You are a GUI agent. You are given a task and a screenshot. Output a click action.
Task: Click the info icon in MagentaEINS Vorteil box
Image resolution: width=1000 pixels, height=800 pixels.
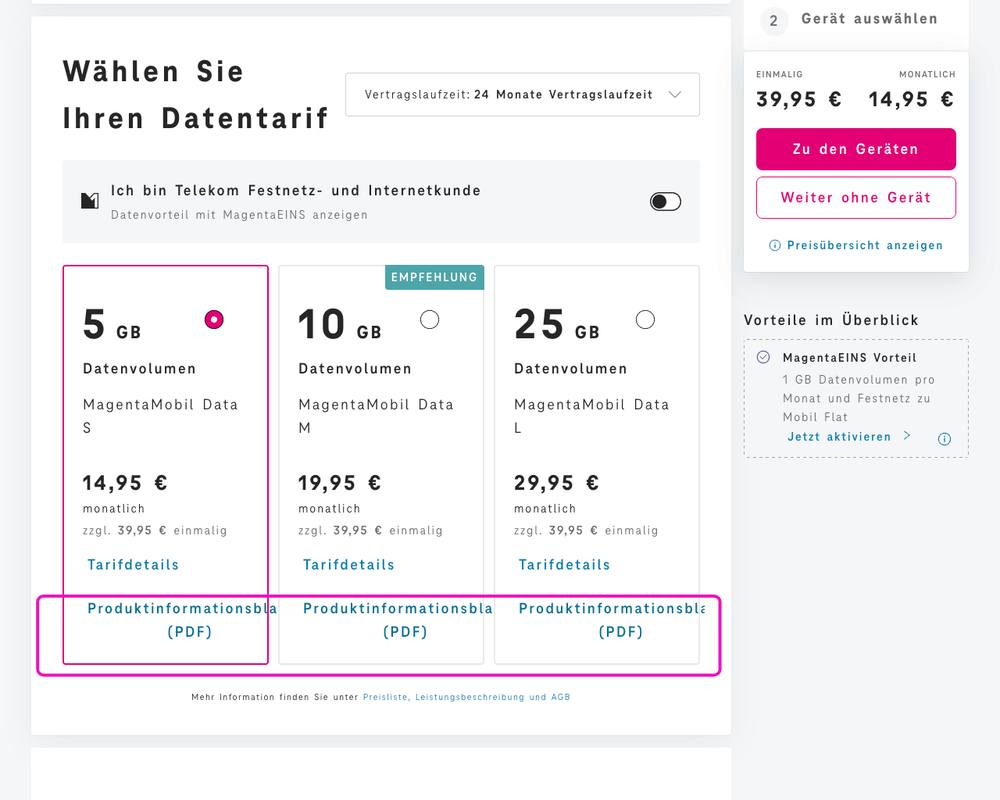(944, 438)
